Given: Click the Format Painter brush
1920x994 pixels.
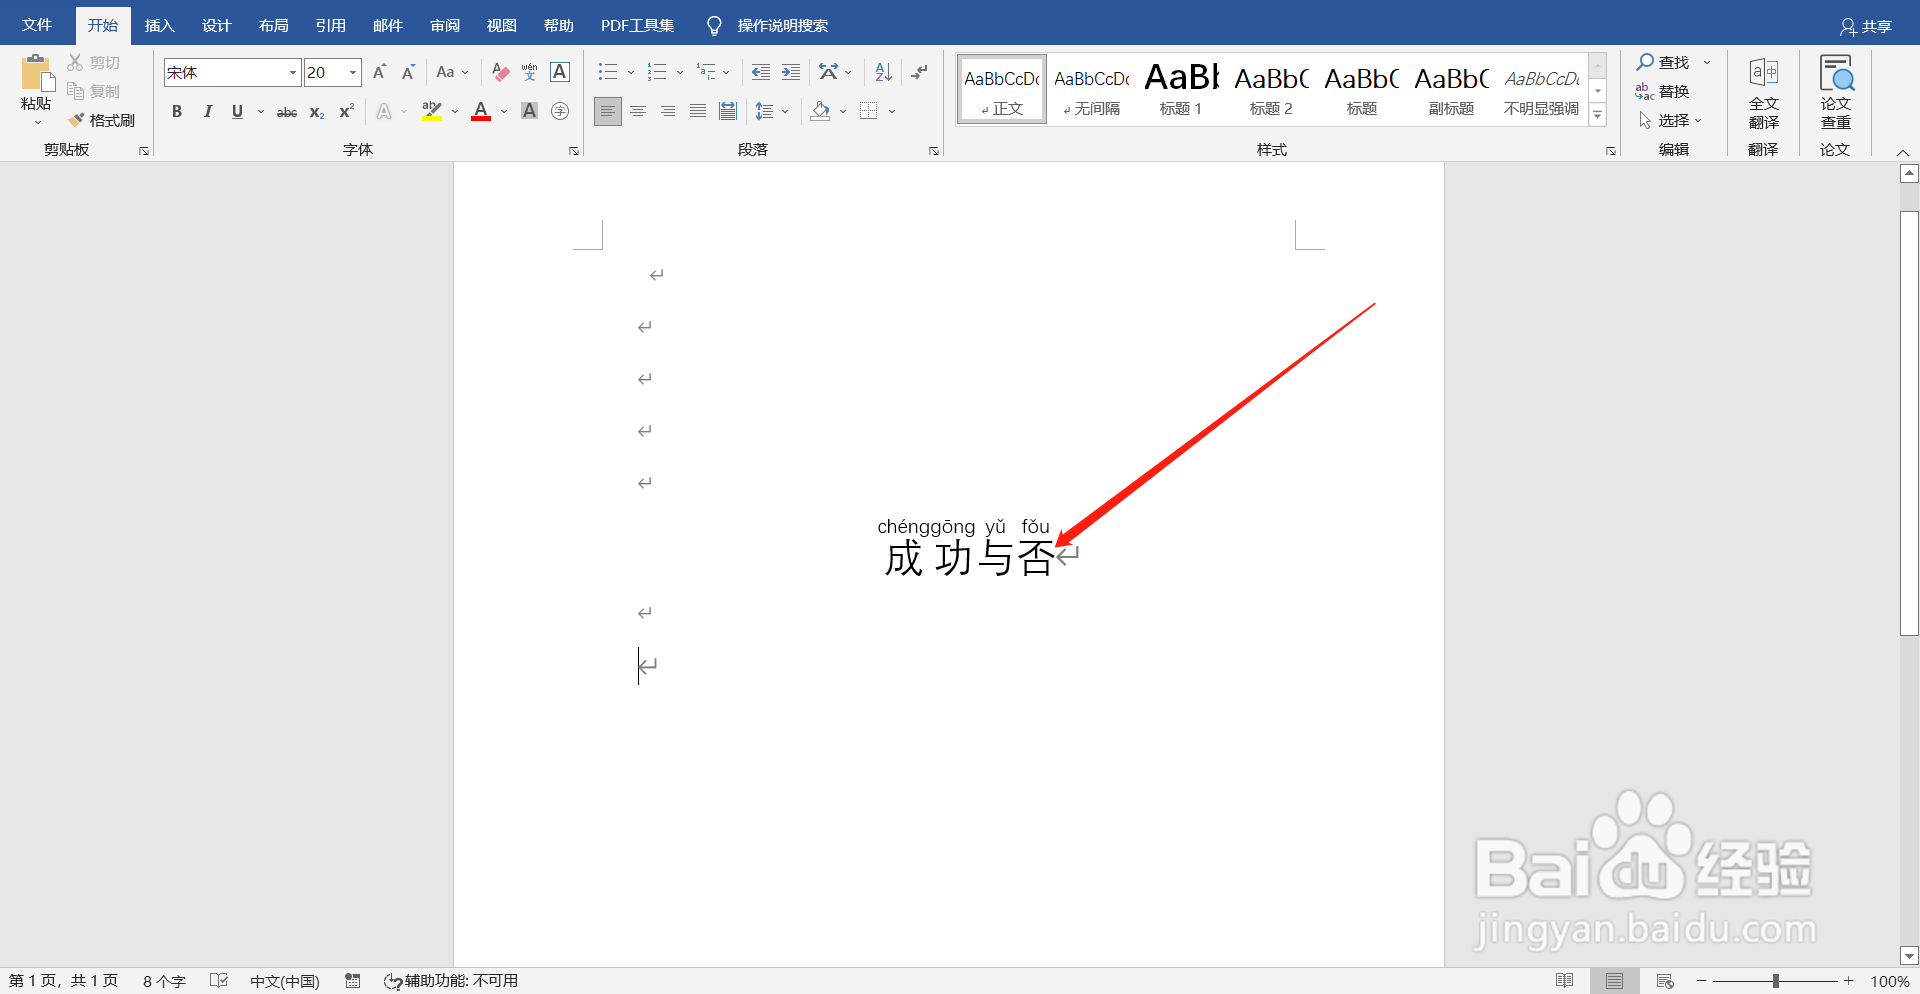Looking at the screenshot, I should pyautogui.click(x=76, y=120).
